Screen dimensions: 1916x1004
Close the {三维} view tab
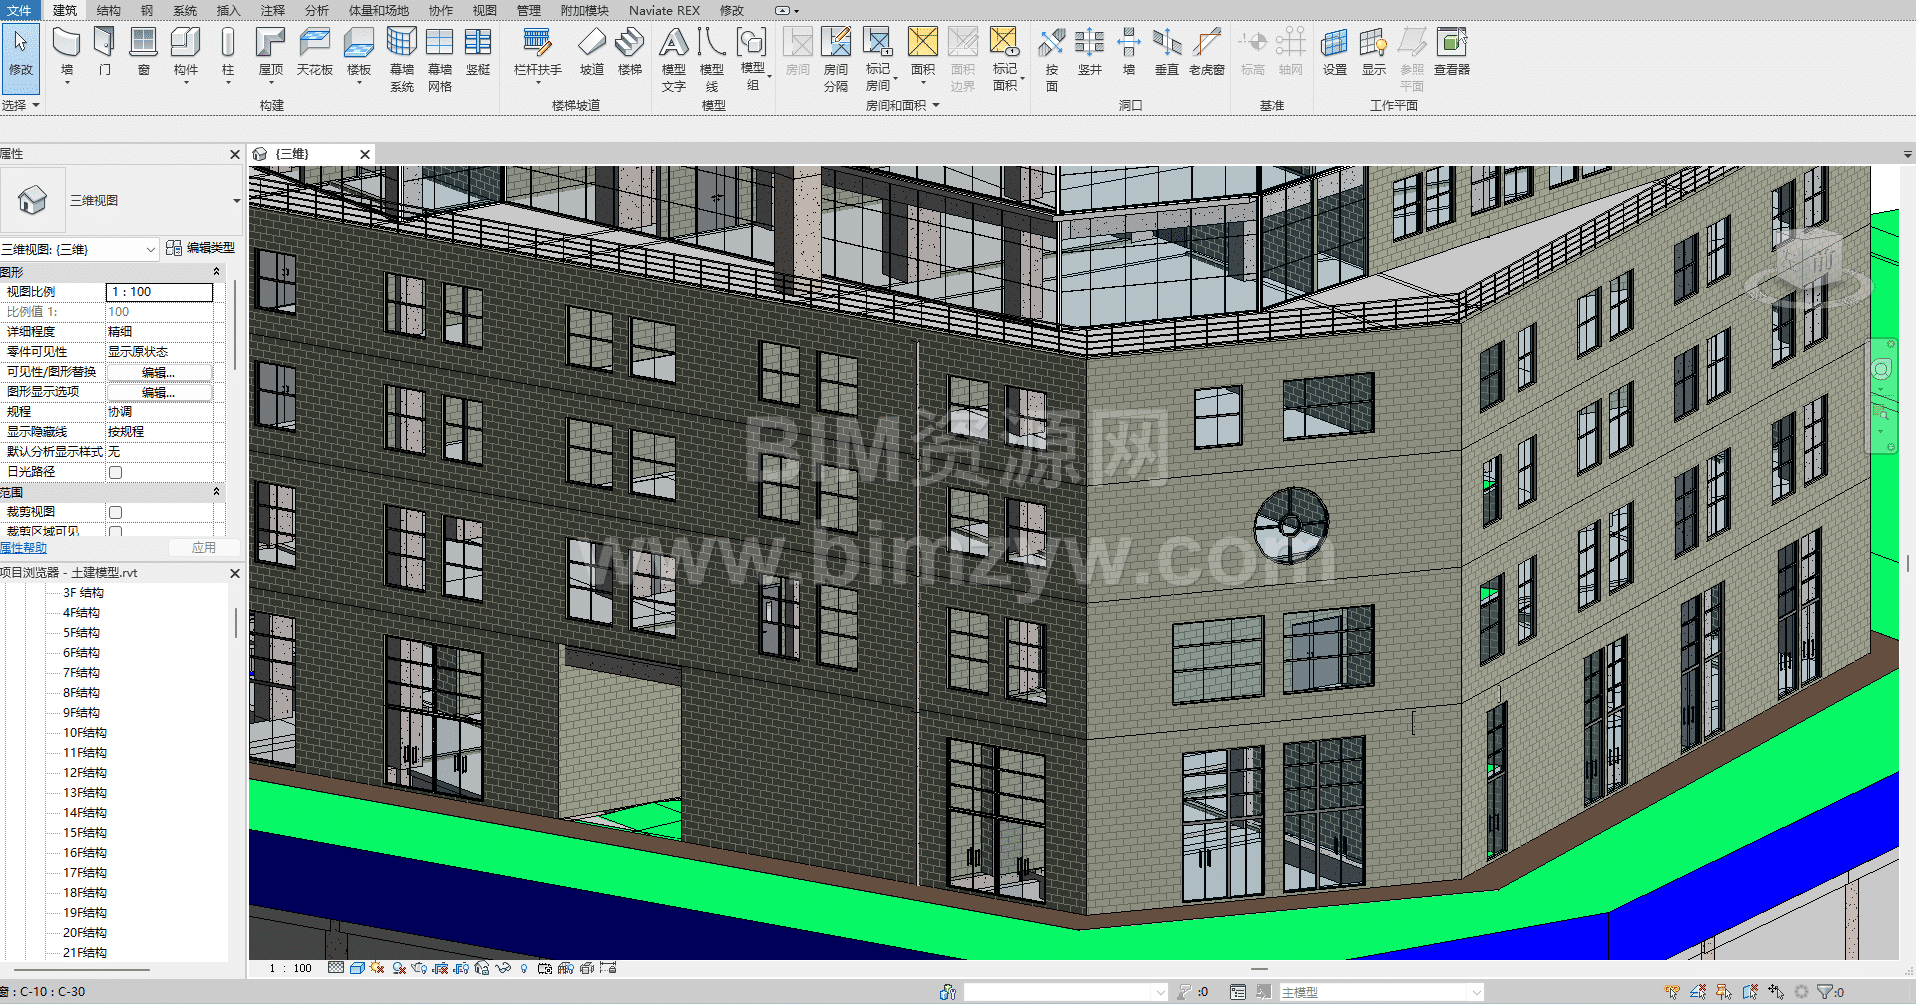pos(365,154)
